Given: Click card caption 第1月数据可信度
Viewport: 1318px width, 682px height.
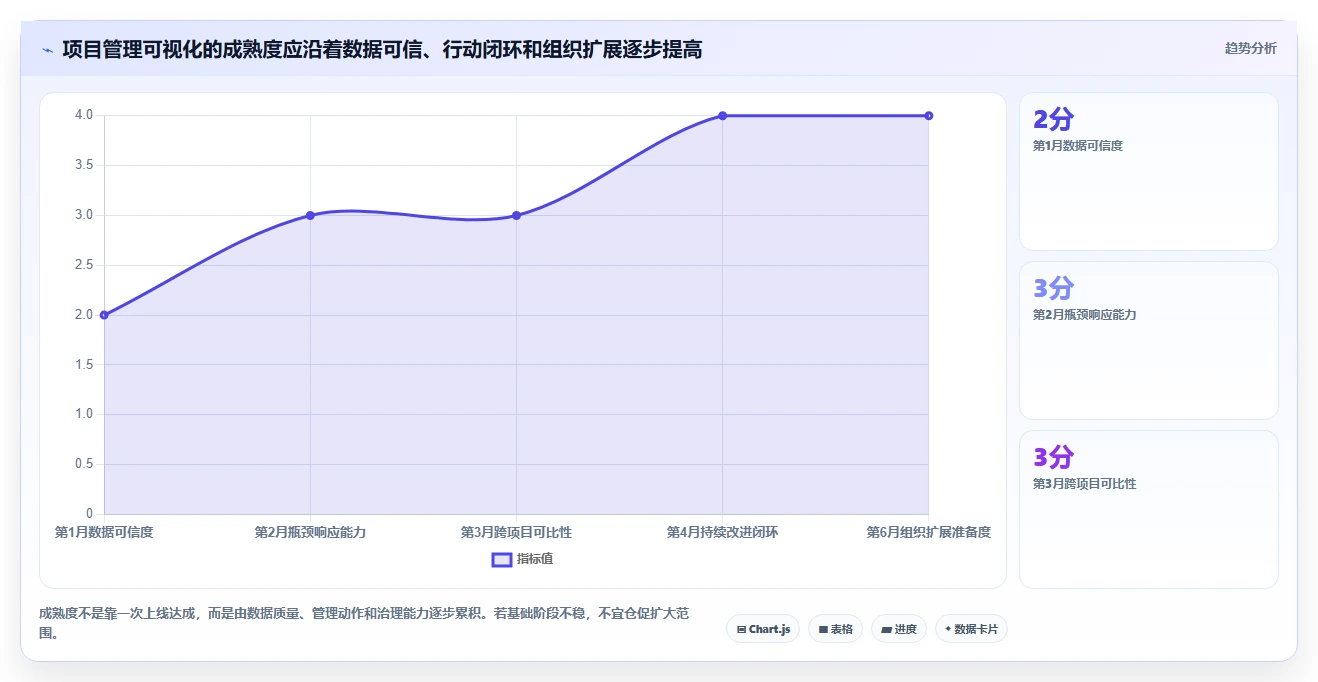Looking at the screenshot, I should [1078, 146].
